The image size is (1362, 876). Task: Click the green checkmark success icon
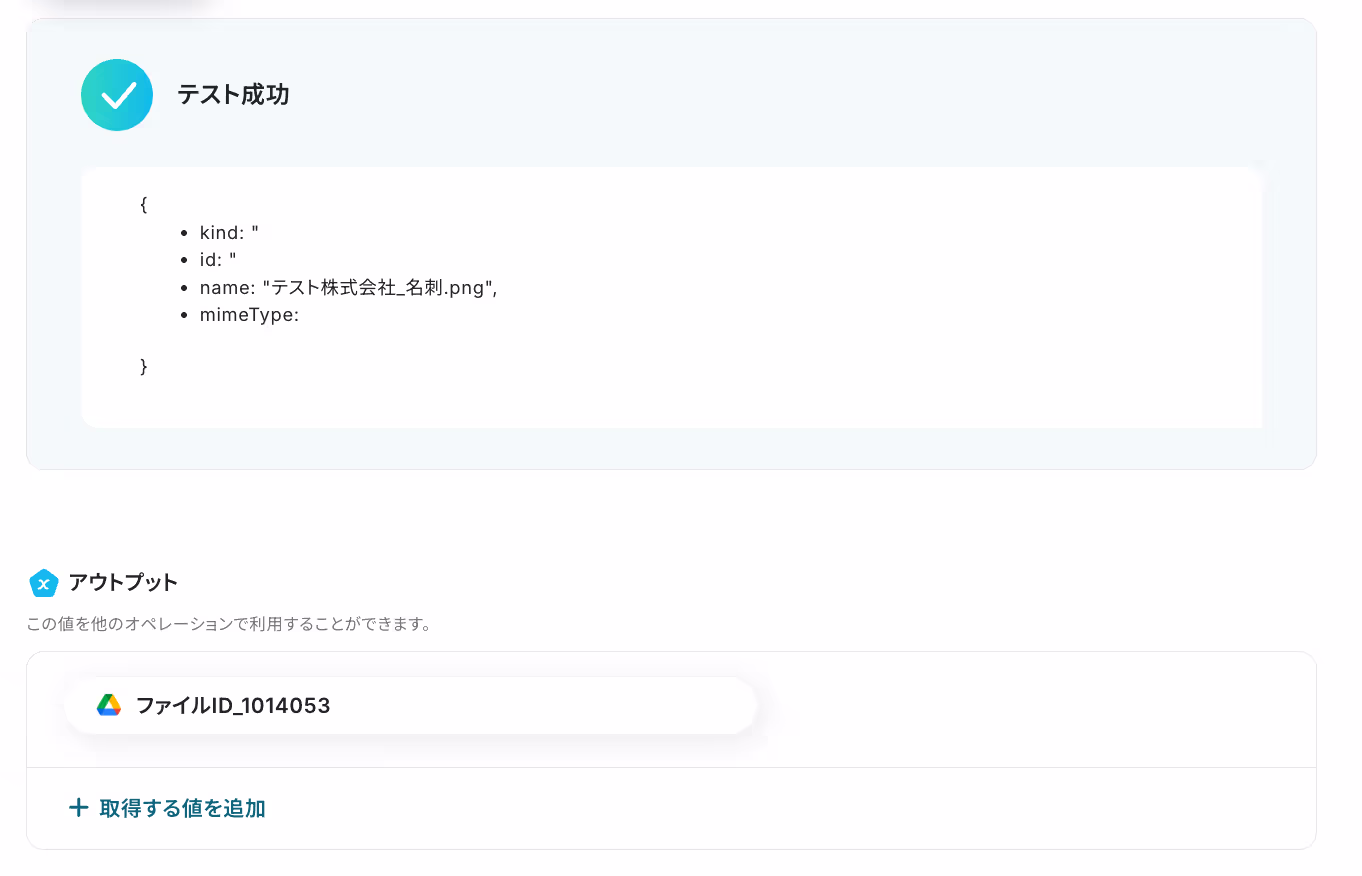coord(117,95)
